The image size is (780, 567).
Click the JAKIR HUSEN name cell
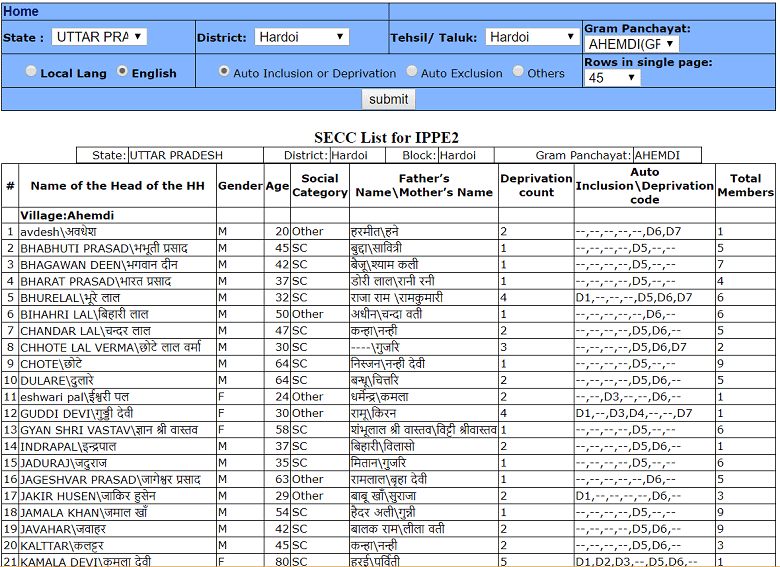(117, 496)
